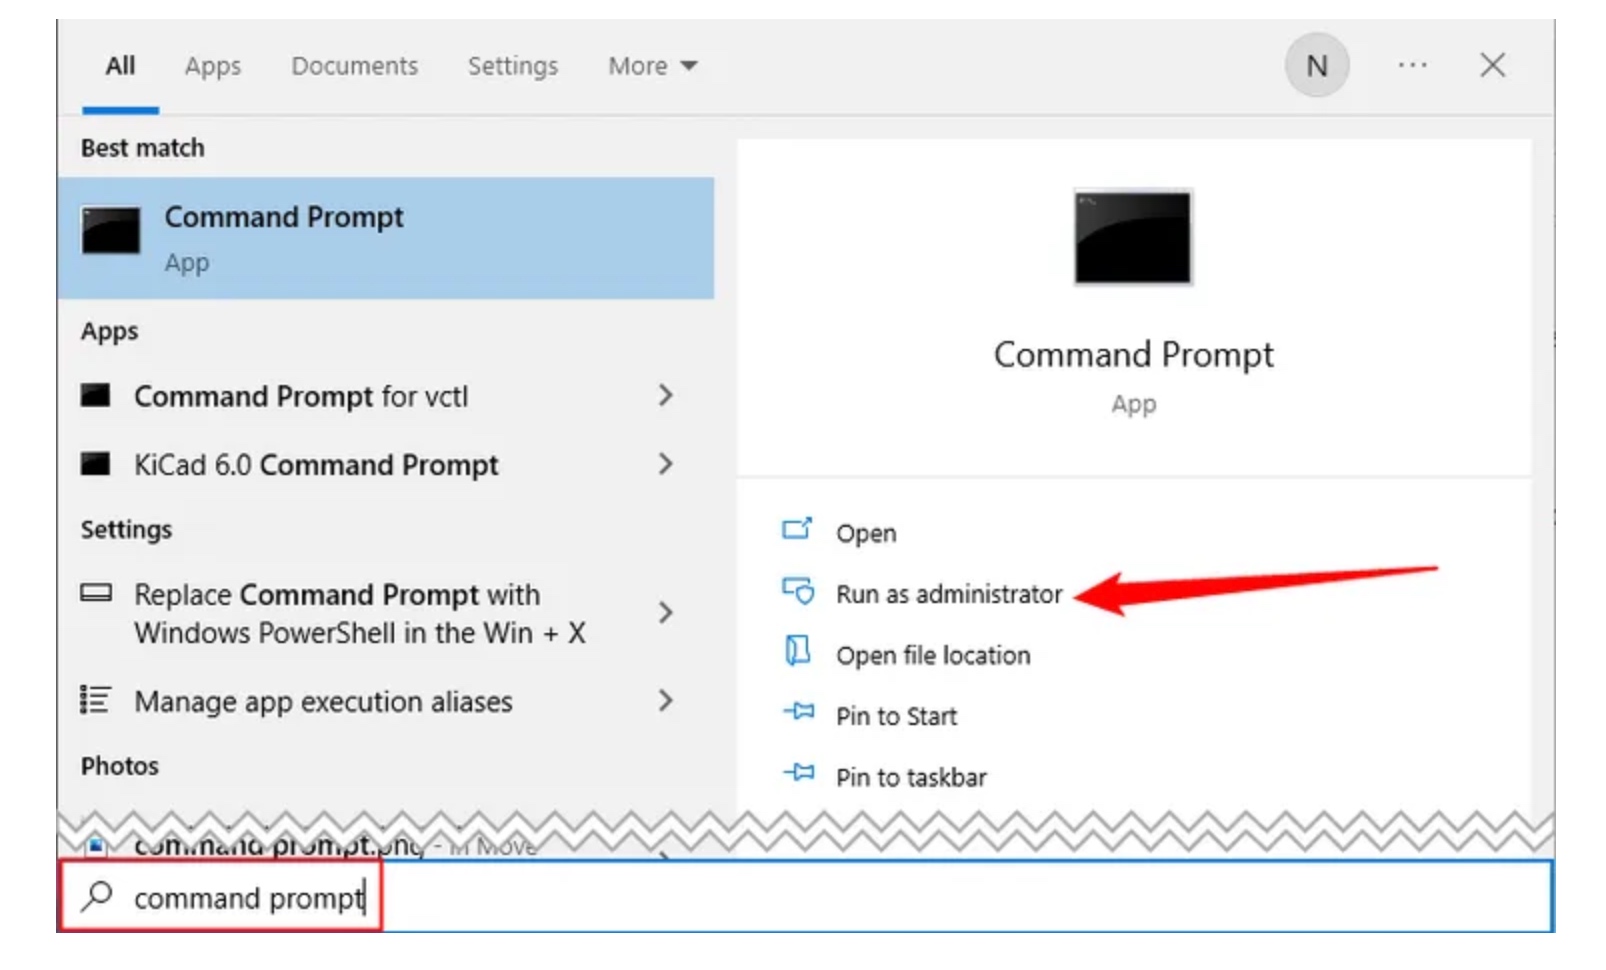Click the search box containing command prompt
The image size is (1606, 970).
[x=805, y=897]
